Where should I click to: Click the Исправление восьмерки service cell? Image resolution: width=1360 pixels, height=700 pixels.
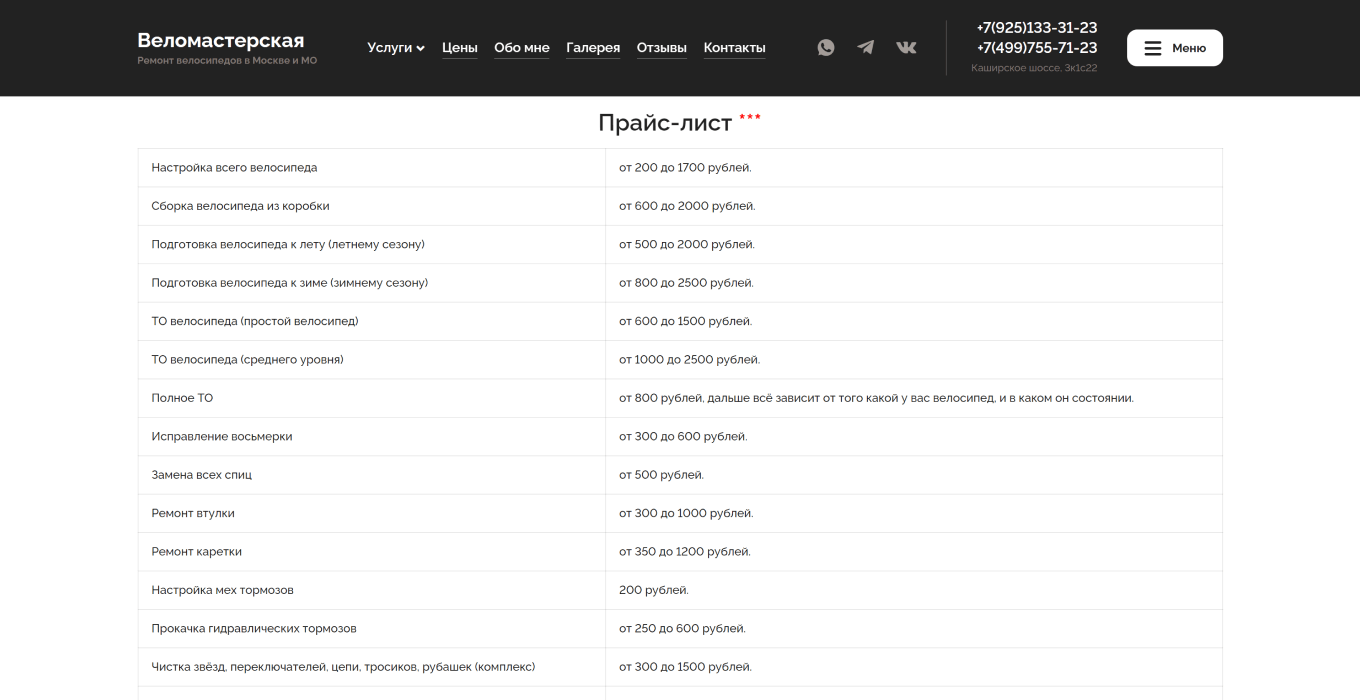(x=222, y=436)
